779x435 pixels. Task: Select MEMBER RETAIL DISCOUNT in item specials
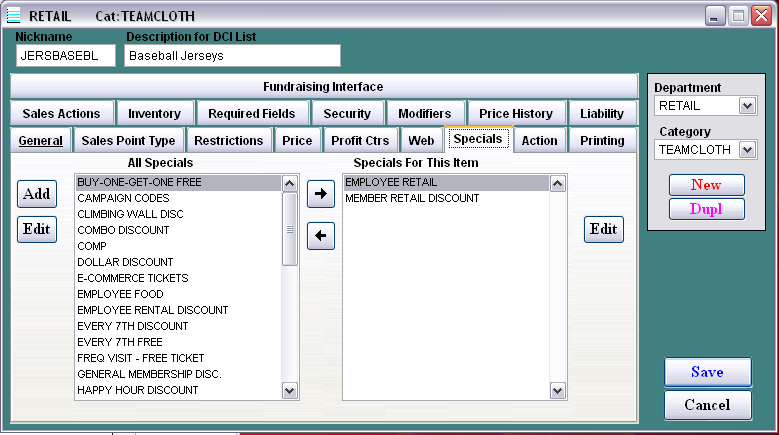tap(446, 198)
